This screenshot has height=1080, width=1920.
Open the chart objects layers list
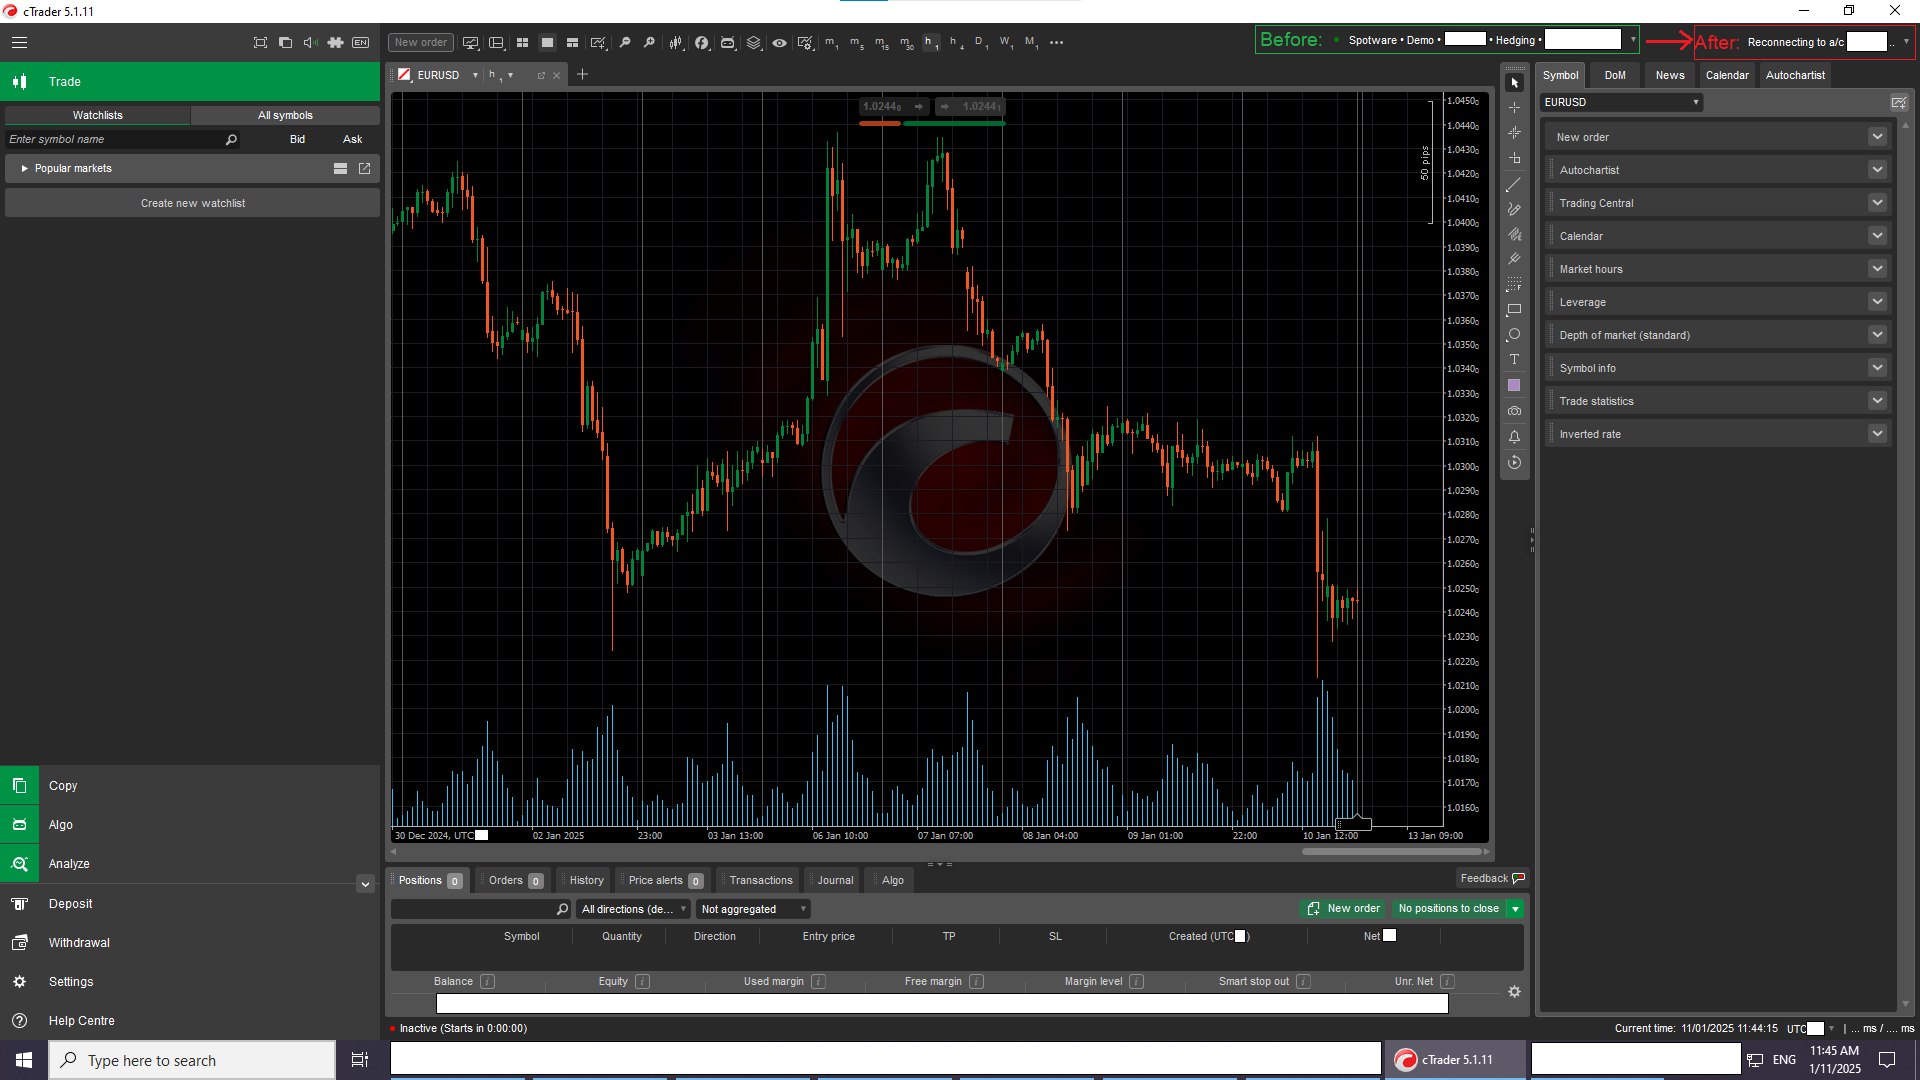coord(754,42)
